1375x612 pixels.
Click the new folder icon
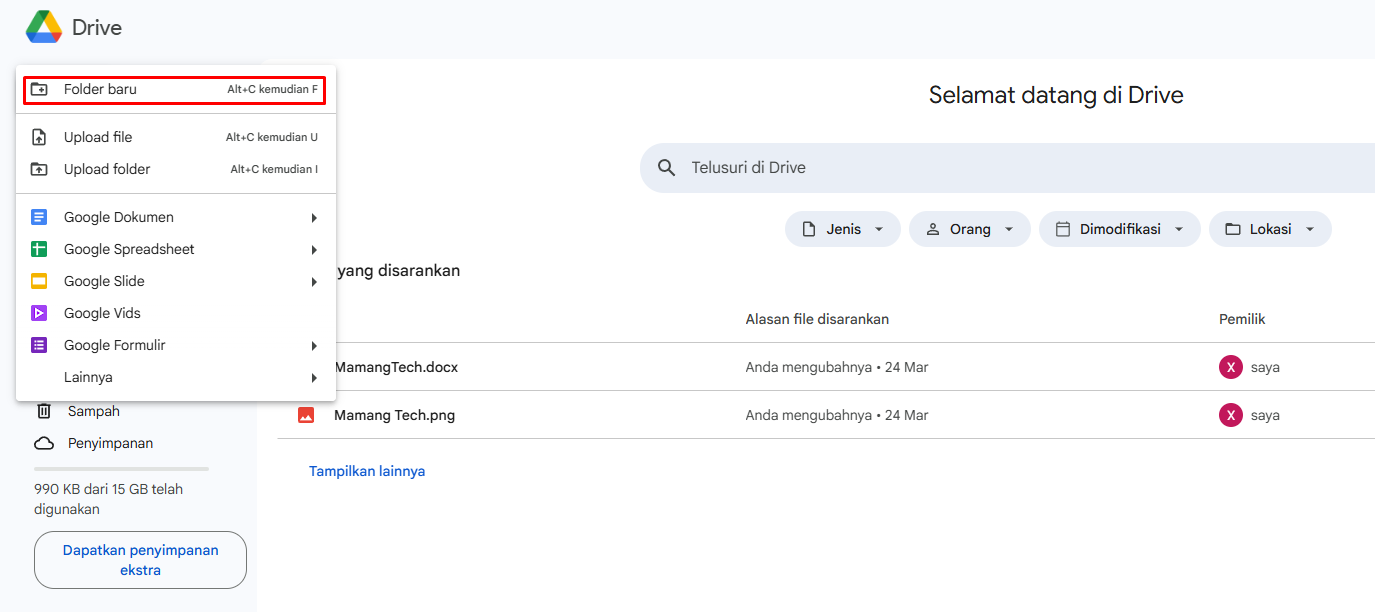coord(39,89)
